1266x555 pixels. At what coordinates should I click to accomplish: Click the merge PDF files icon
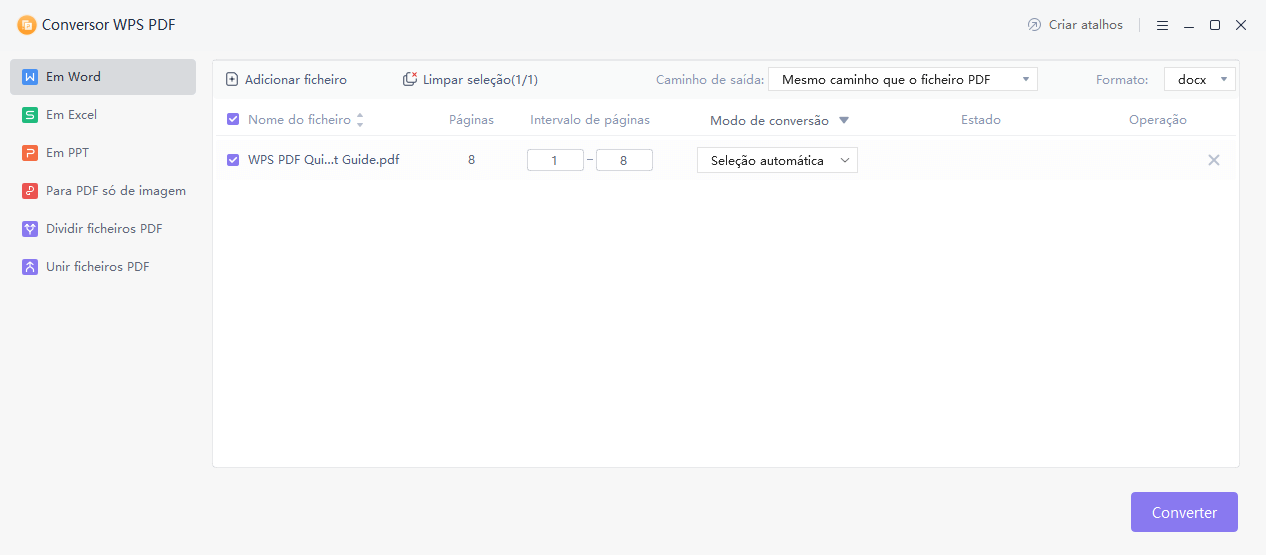pyautogui.click(x=30, y=267)
